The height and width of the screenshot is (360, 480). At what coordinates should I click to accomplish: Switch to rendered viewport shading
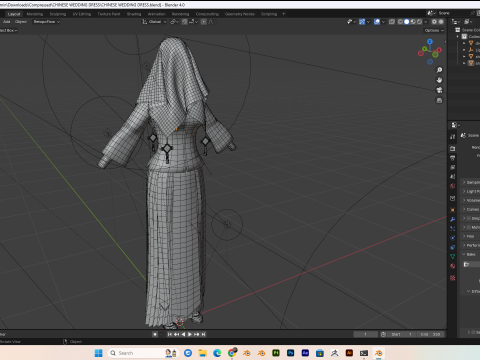coord(419,22)
